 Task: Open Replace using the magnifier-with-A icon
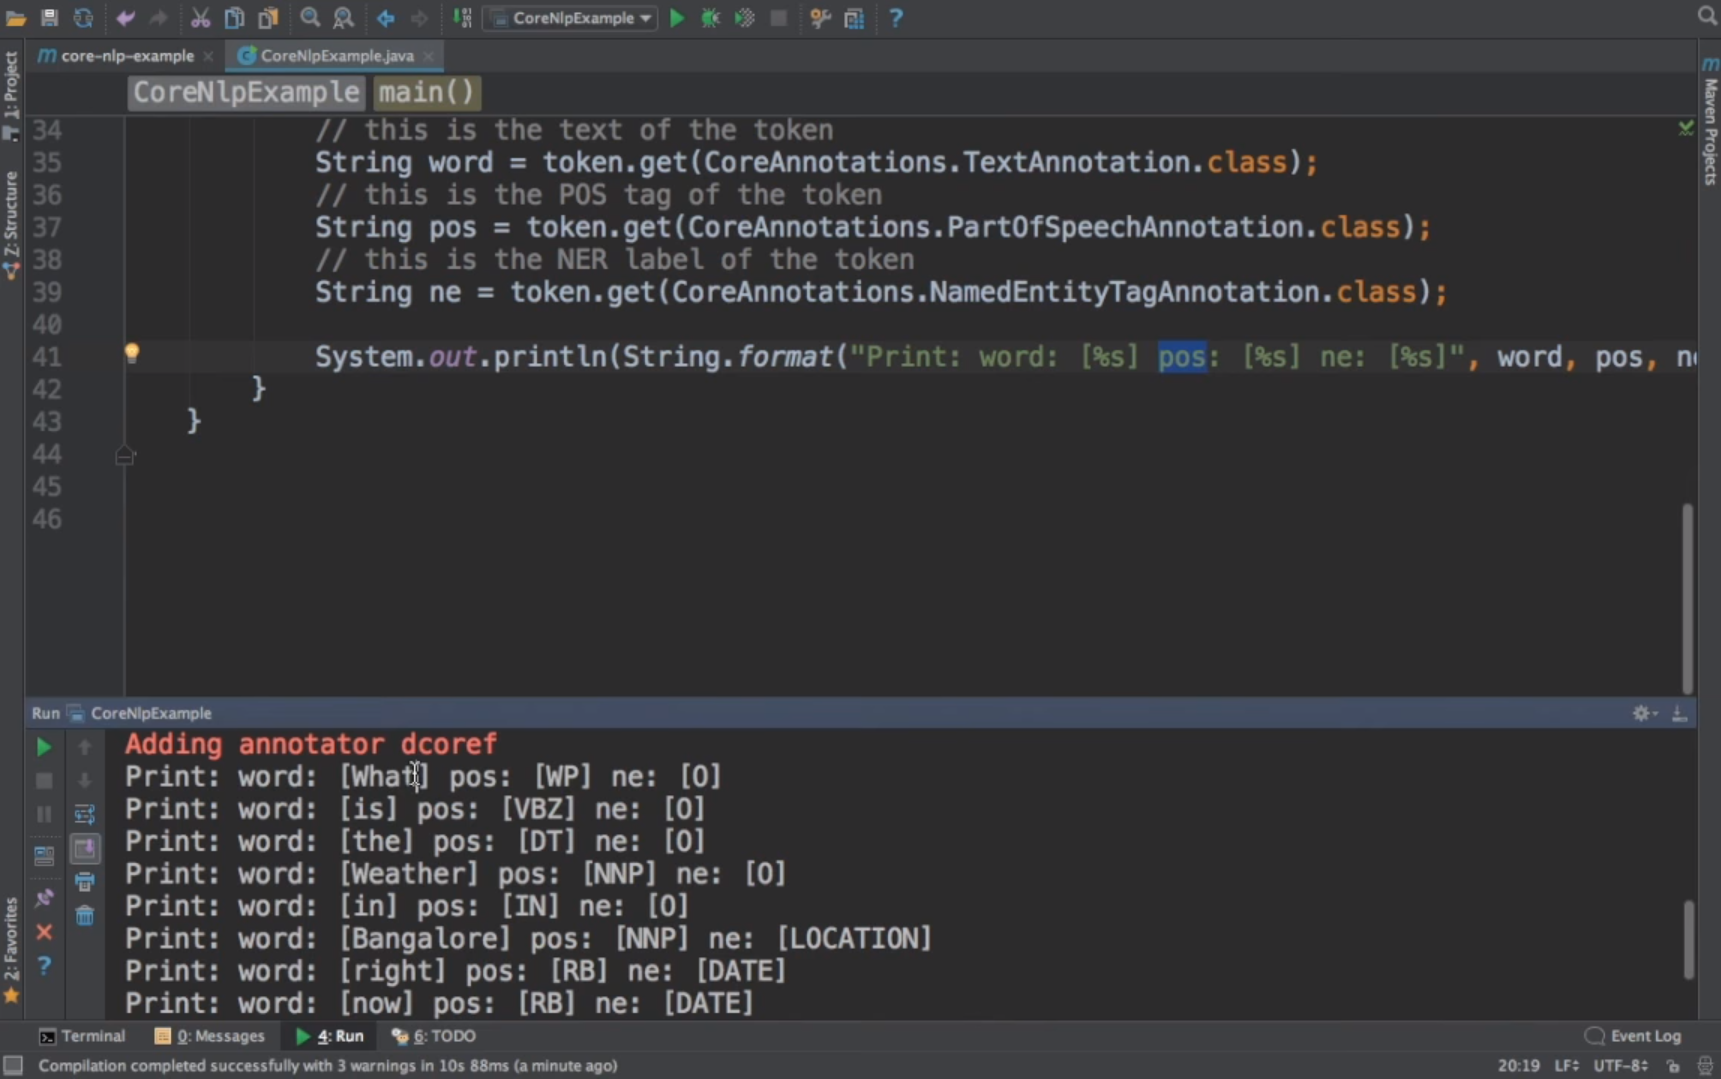click(344, 18)
